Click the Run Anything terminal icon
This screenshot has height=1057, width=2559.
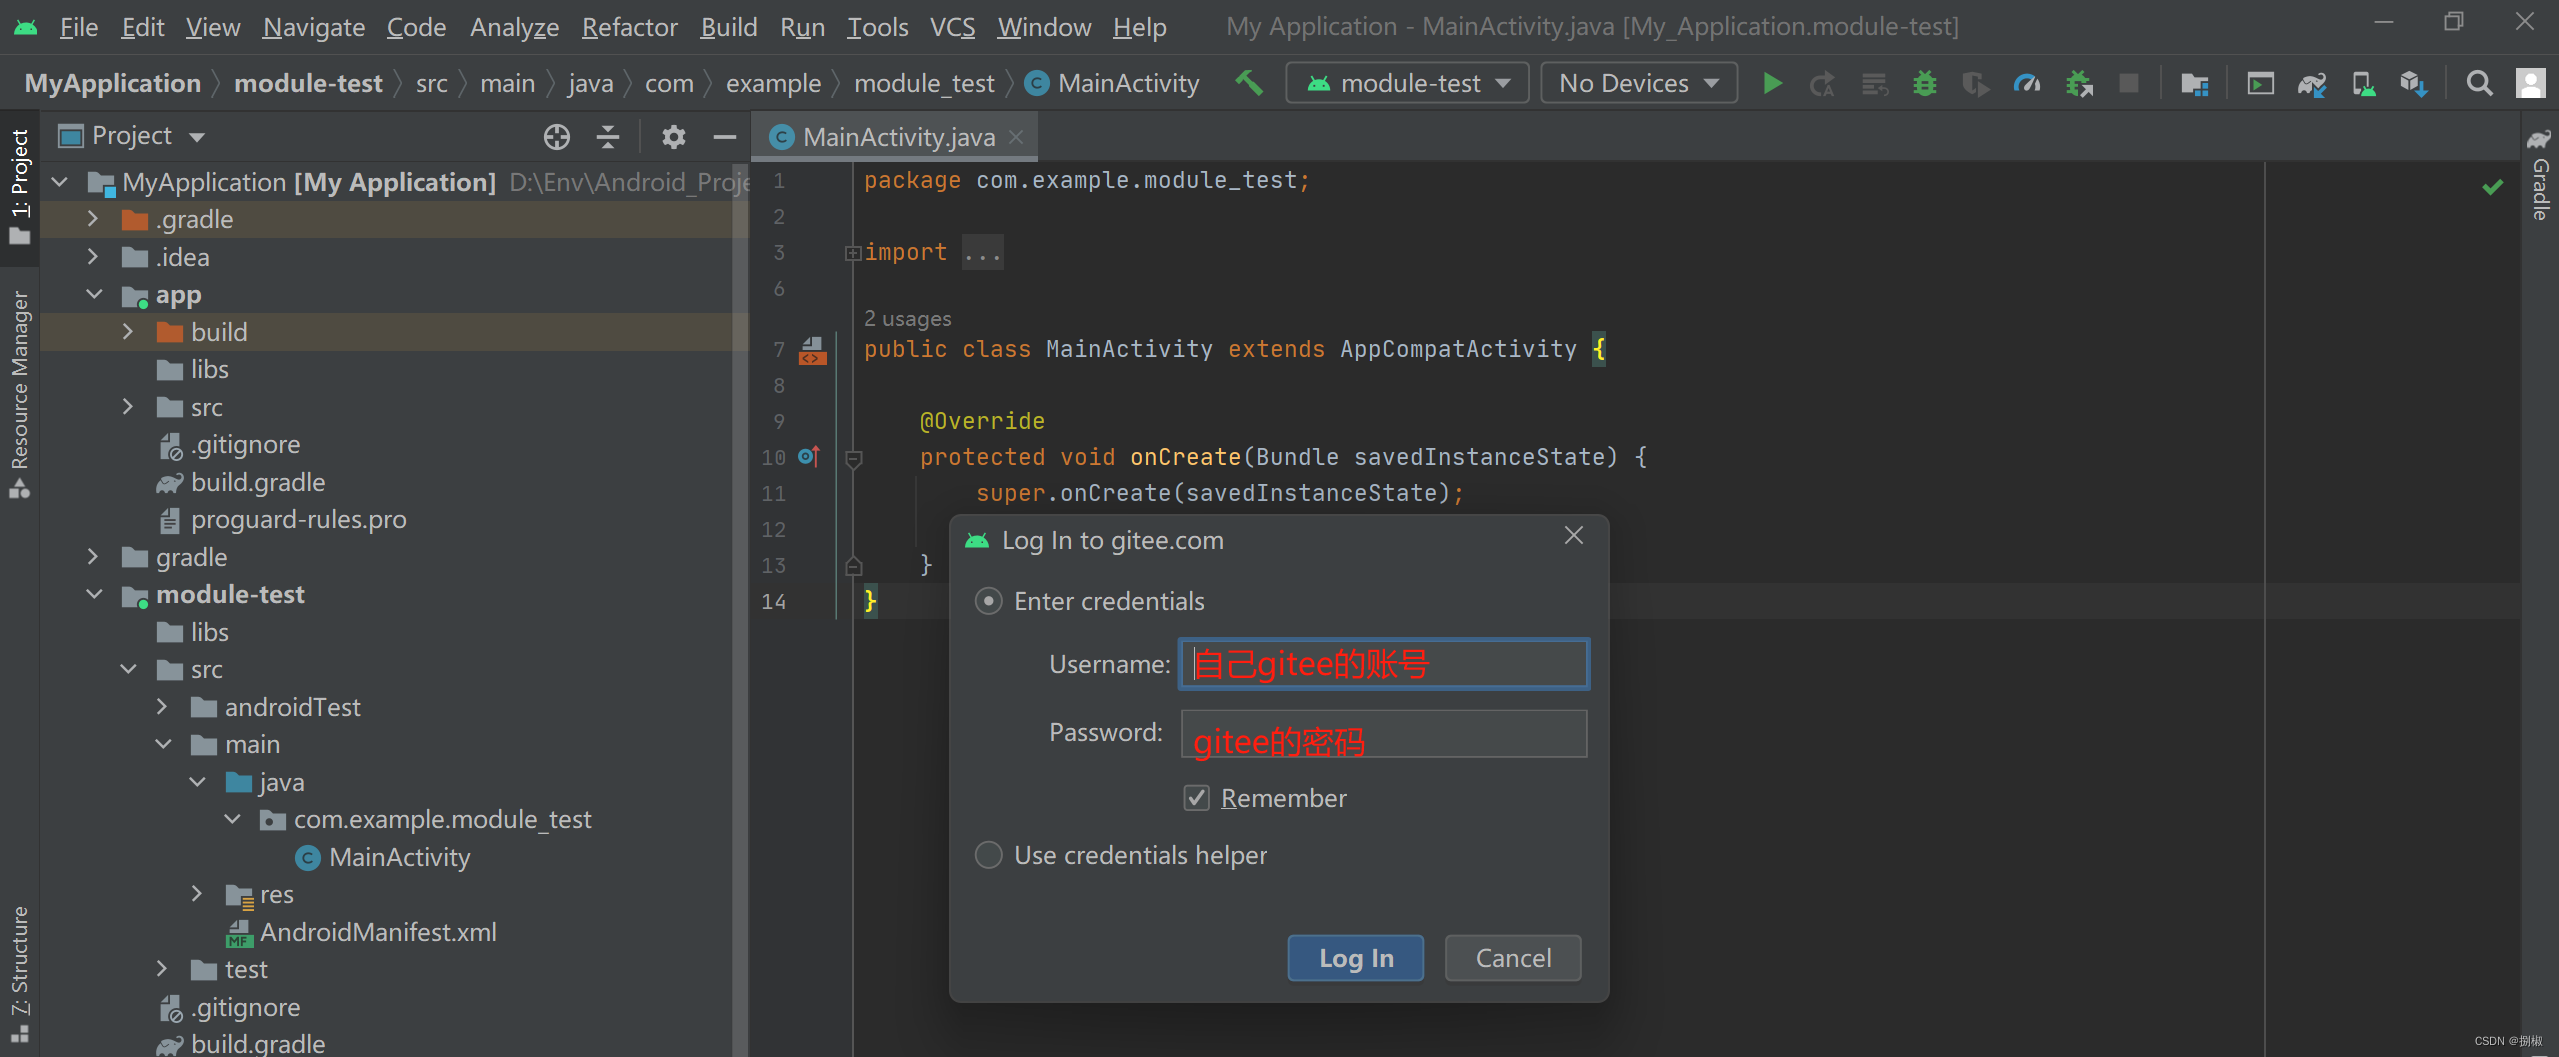click(2260, 83)
